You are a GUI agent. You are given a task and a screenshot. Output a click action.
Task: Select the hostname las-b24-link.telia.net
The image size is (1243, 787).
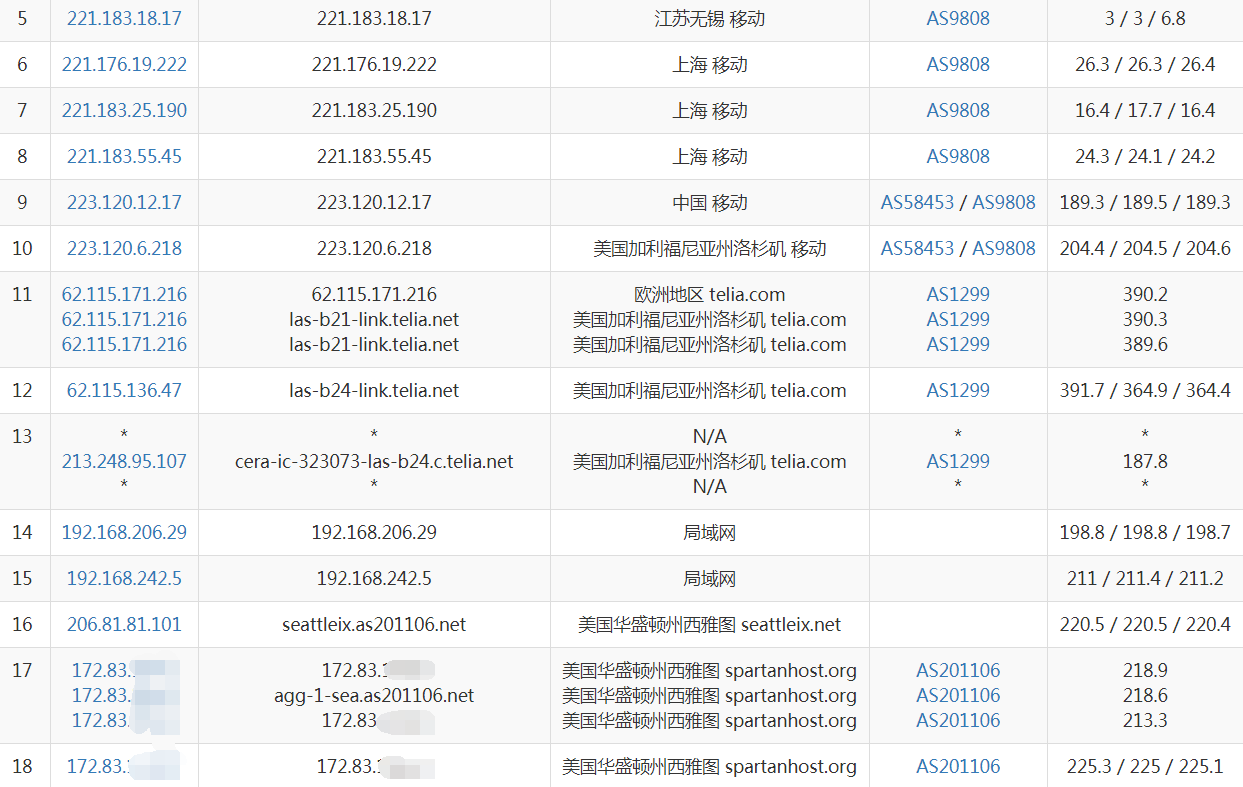coord(374,391)
